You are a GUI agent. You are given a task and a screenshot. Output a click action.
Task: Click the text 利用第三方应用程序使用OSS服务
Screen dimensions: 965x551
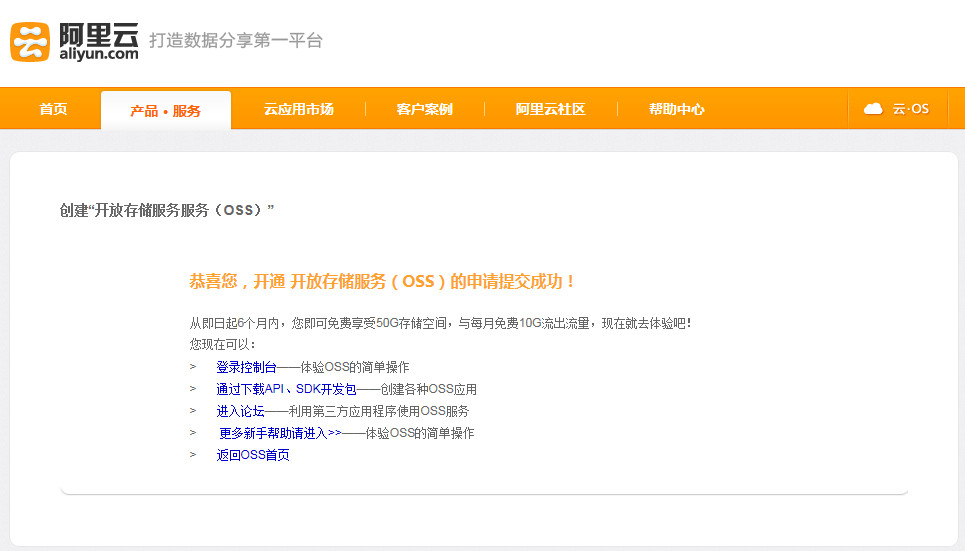coord(378,411)
